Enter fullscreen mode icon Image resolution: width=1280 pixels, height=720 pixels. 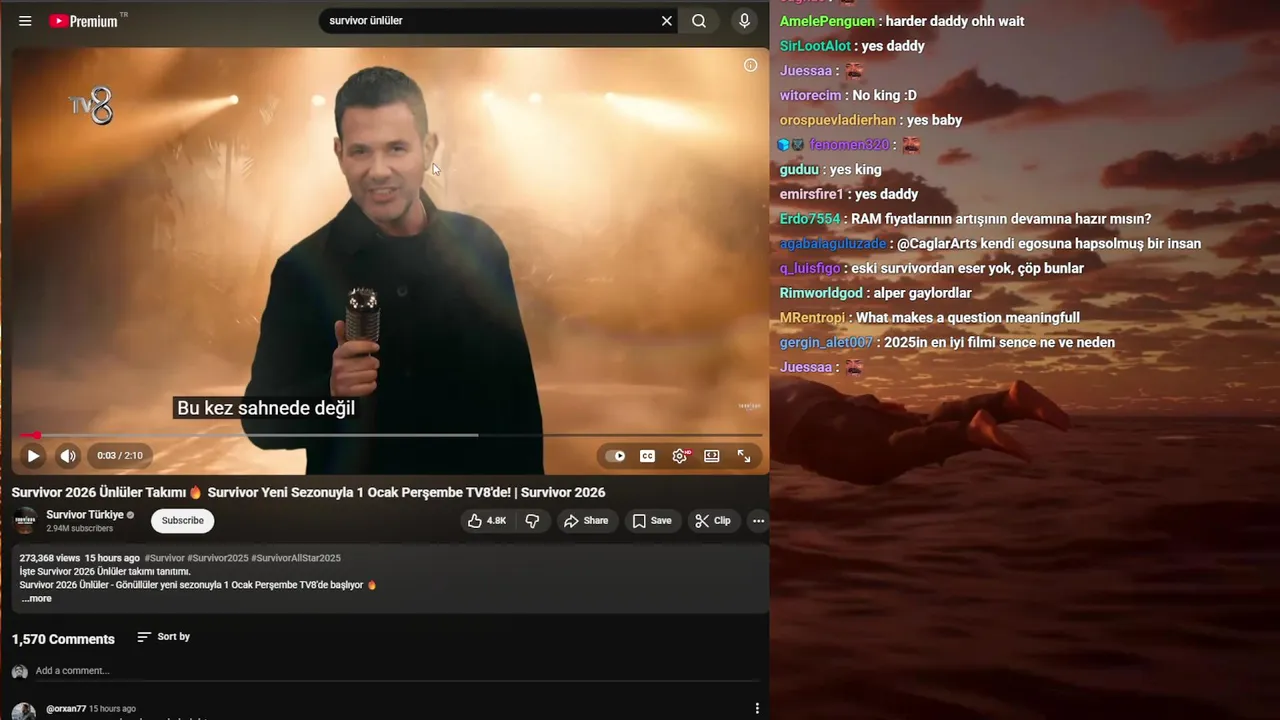click(x=744, y=456)
